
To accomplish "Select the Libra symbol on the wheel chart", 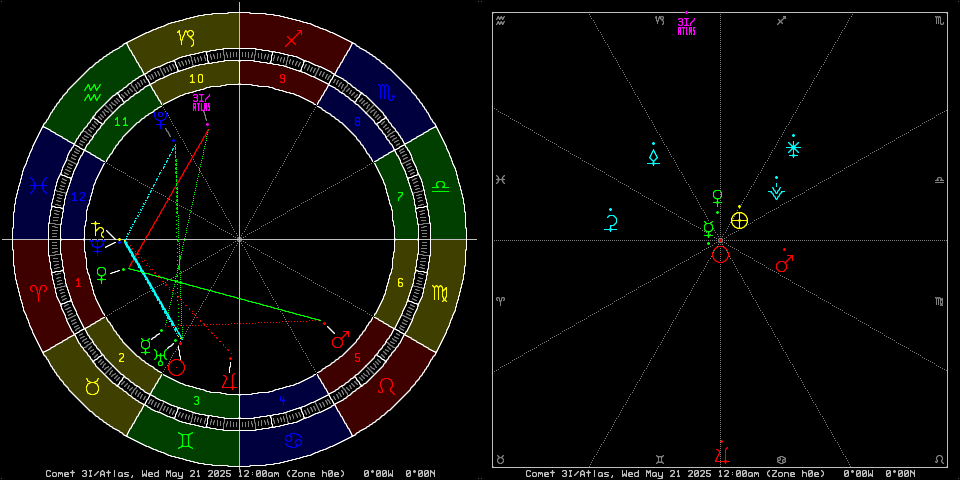I will pyautogui.click(x=440, y=186).
